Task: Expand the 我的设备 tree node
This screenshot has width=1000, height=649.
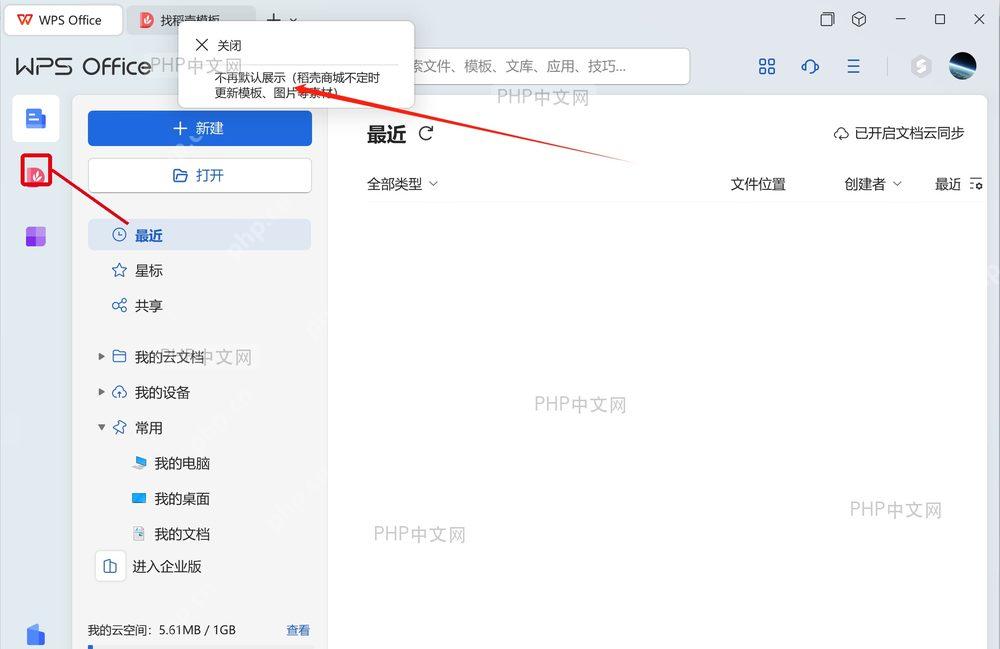Action: [101, 391]
